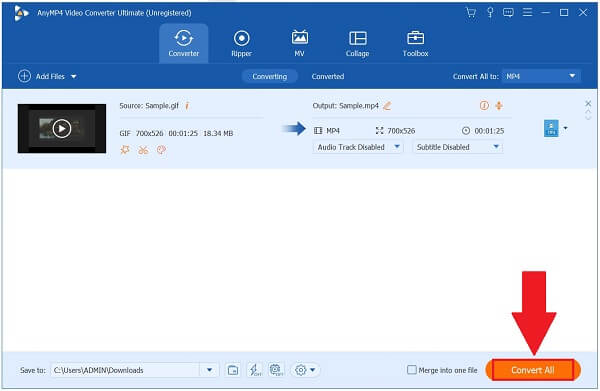Open the output folder icon

[233, 370]
